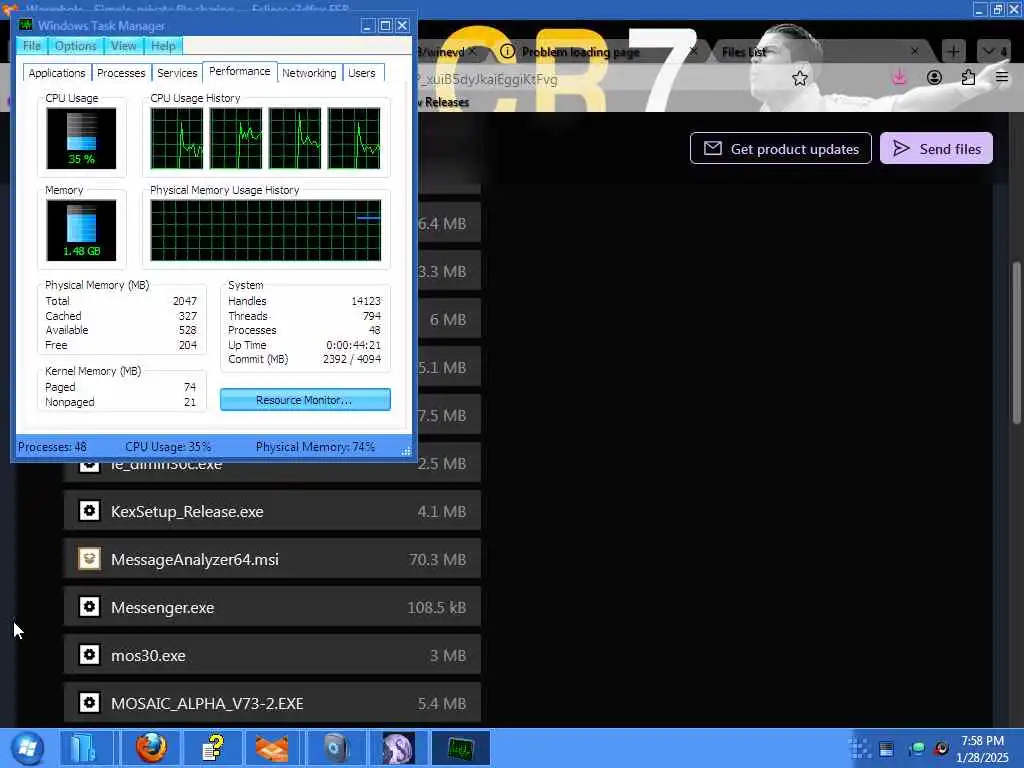Bookmark this page with the star icon
1024x768 pixels.
799,79
